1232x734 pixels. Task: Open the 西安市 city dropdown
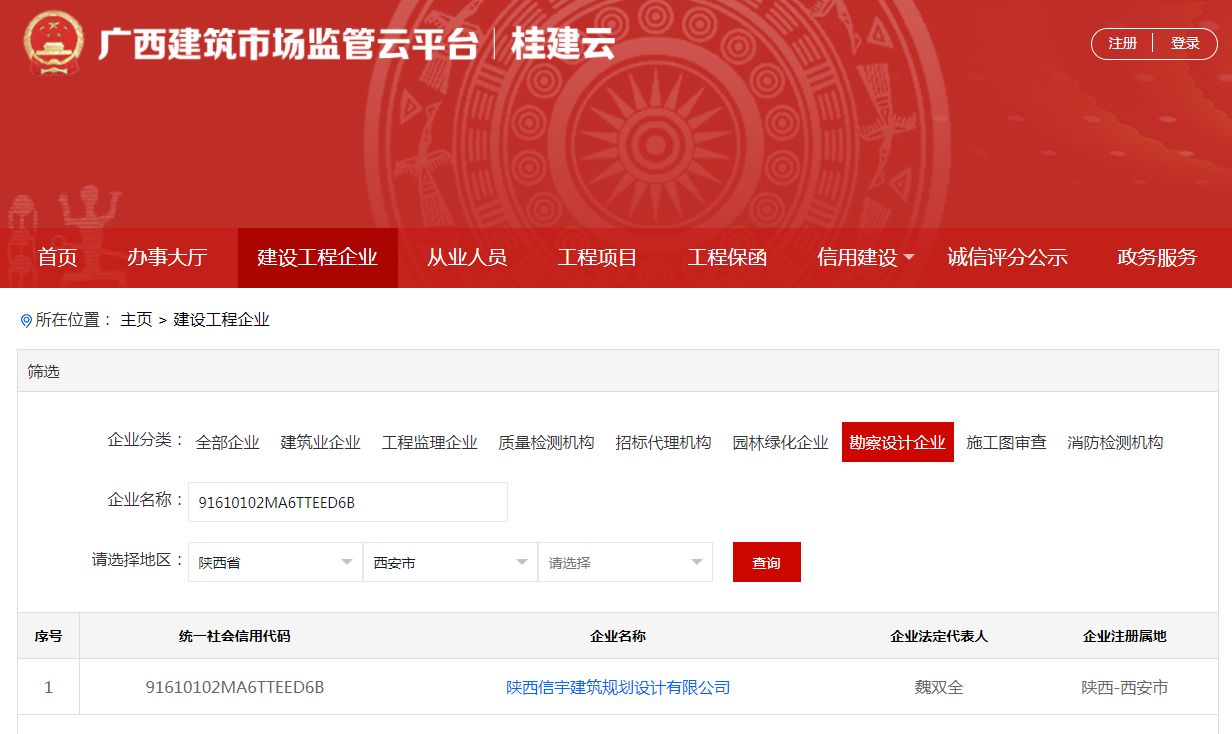click(x=450, y=562)
